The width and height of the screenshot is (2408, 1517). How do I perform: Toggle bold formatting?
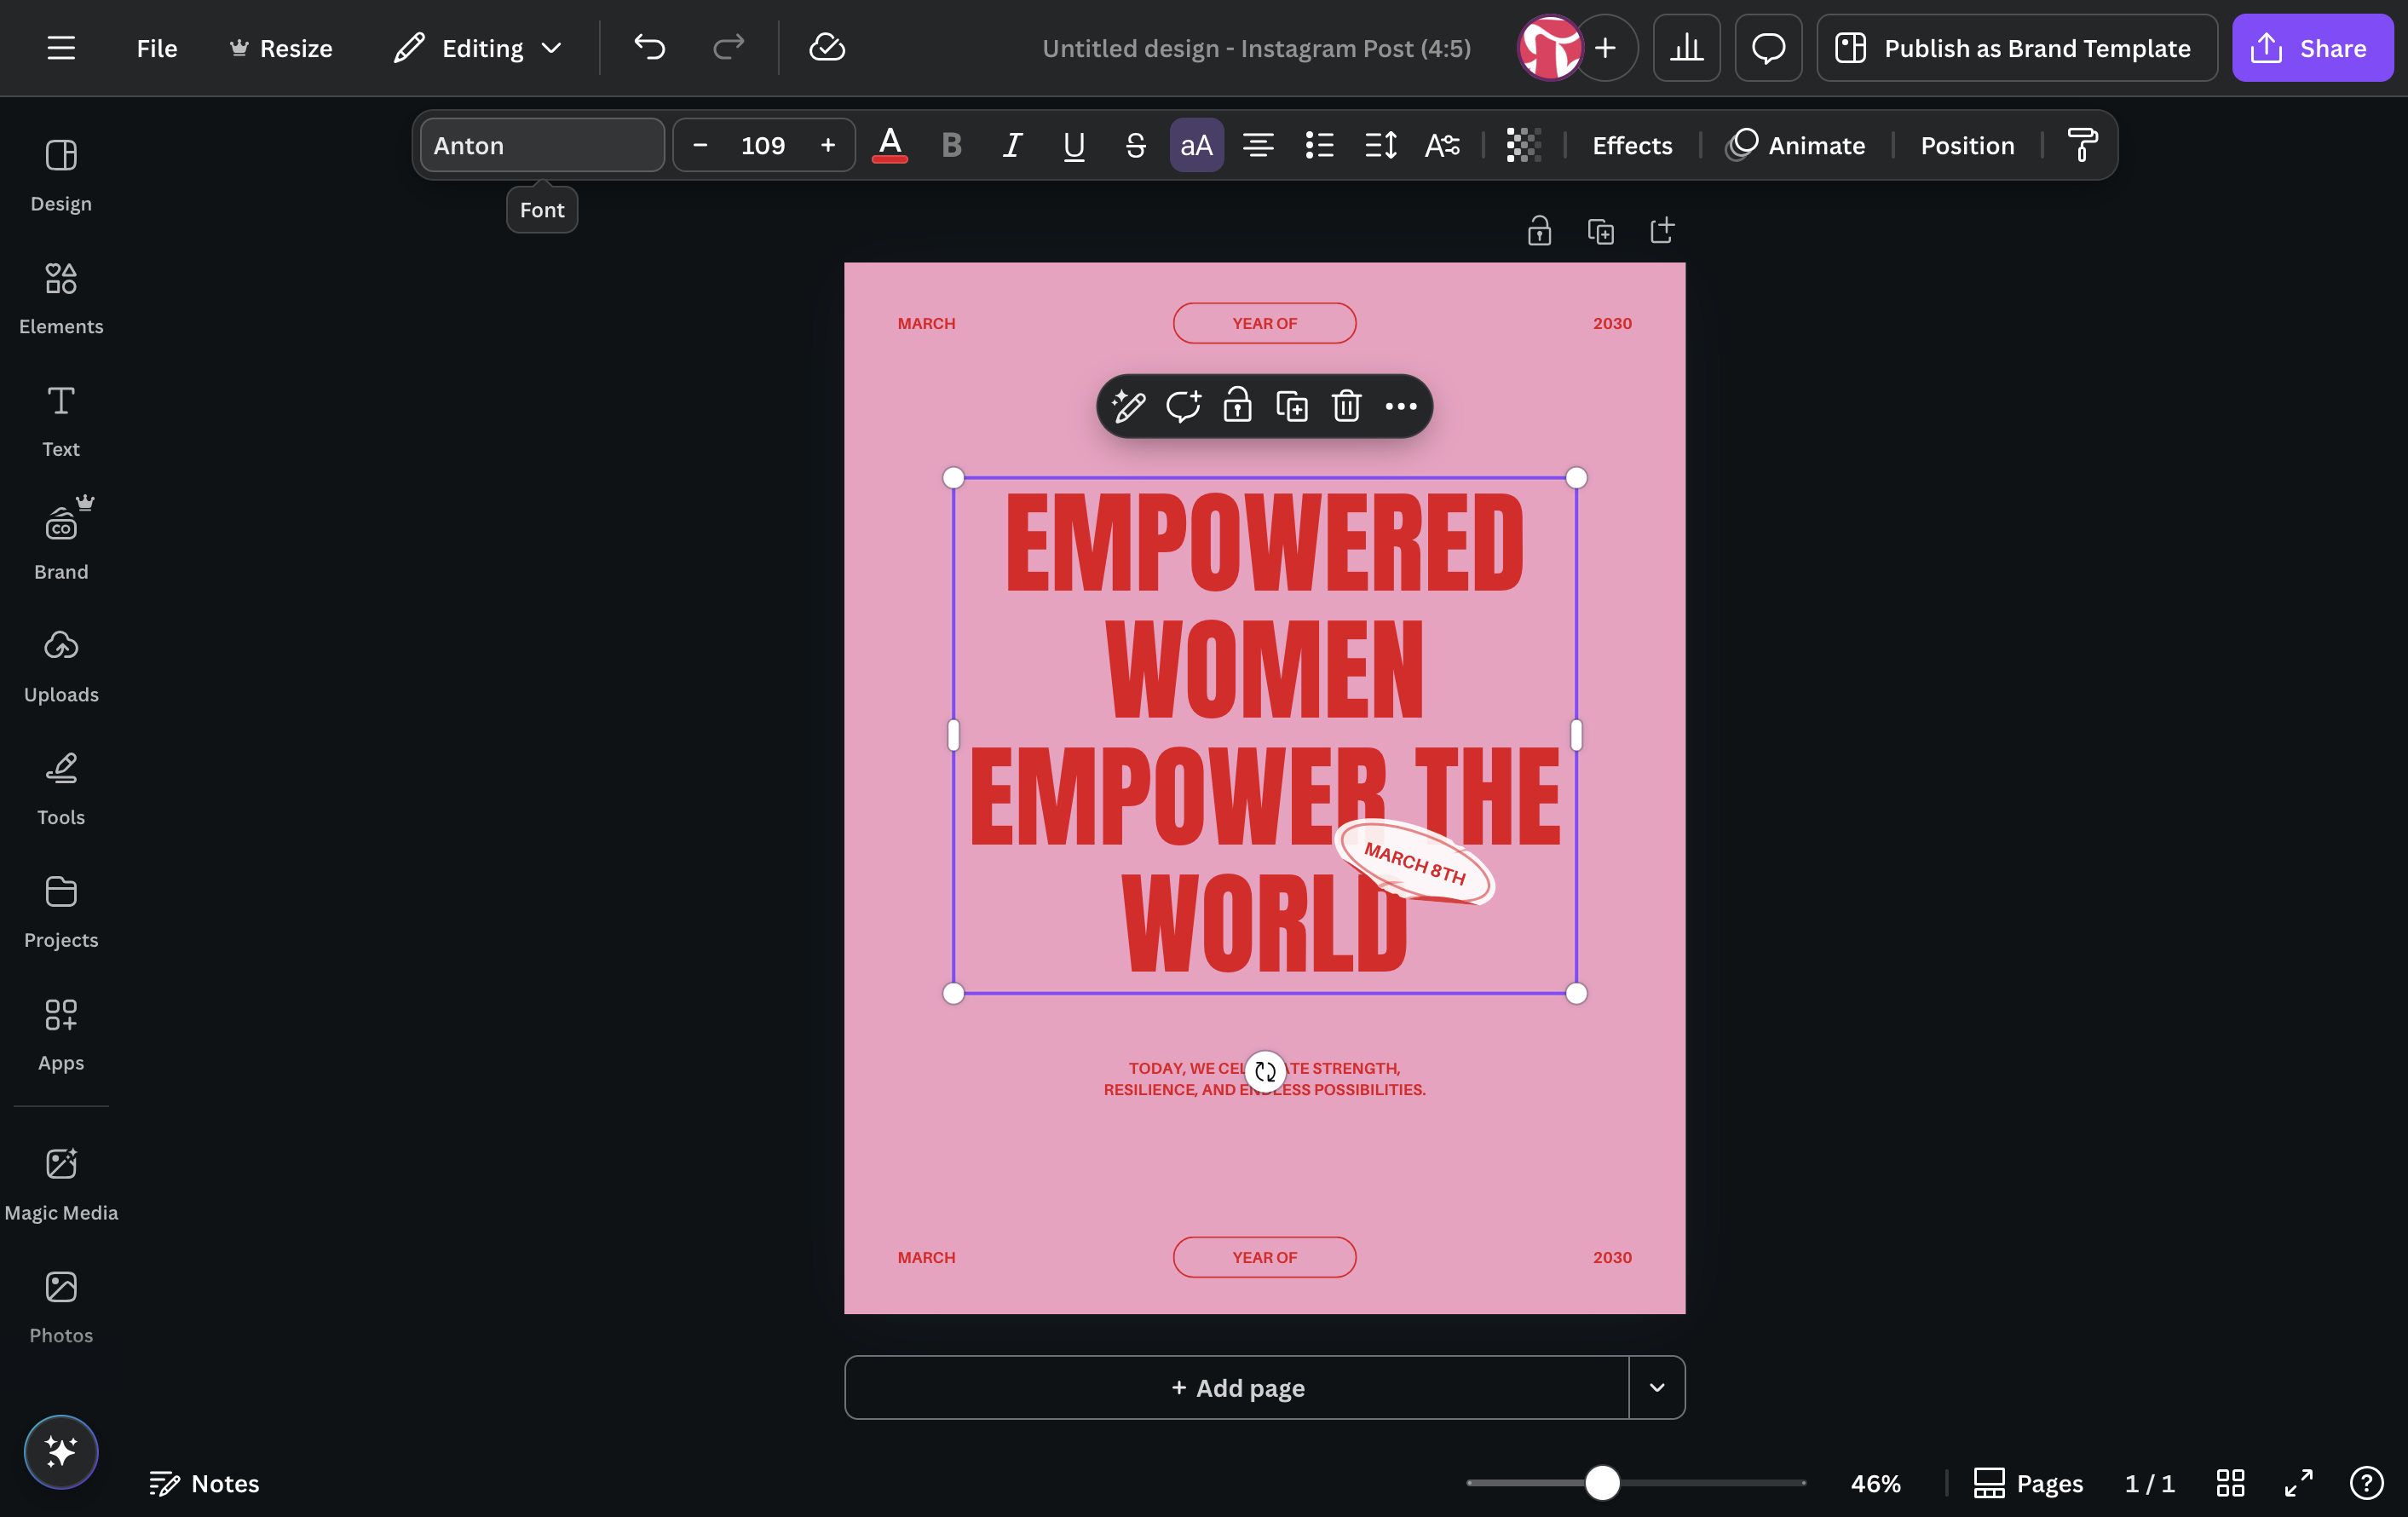pyautogui.click(x=951, y=145)
